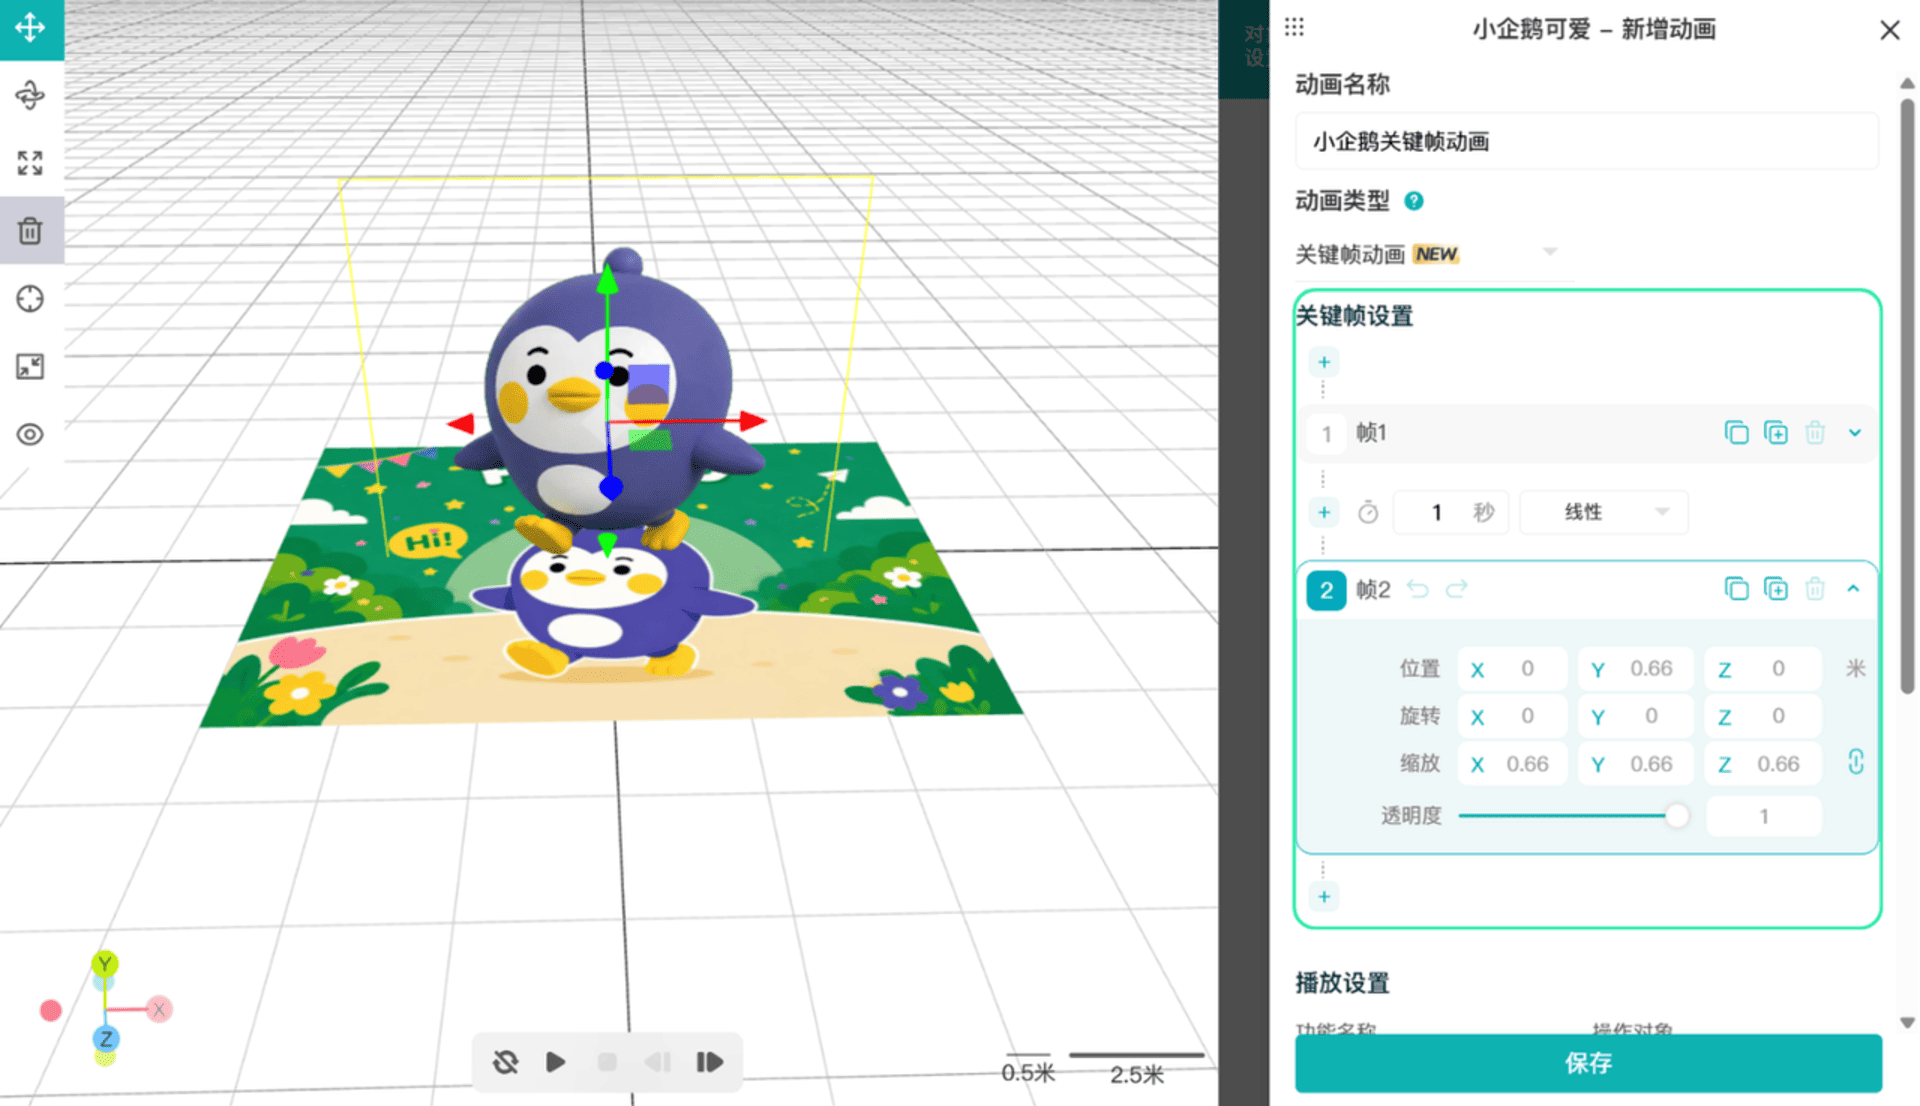This screenshot has height=1106, width=1920.
Task: Select the scale tool icon
Action: (x=30, y=163)
